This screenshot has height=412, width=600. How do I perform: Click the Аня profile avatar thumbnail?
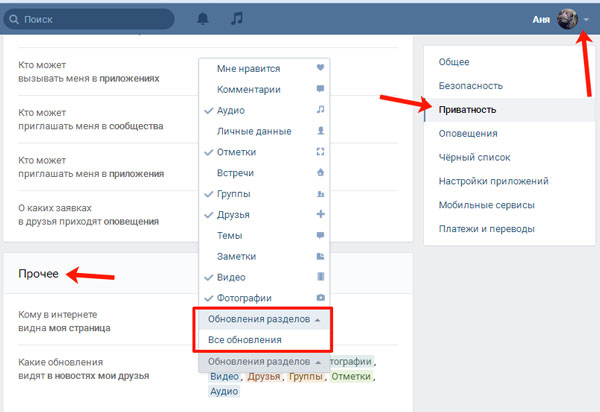coord(567,18)
